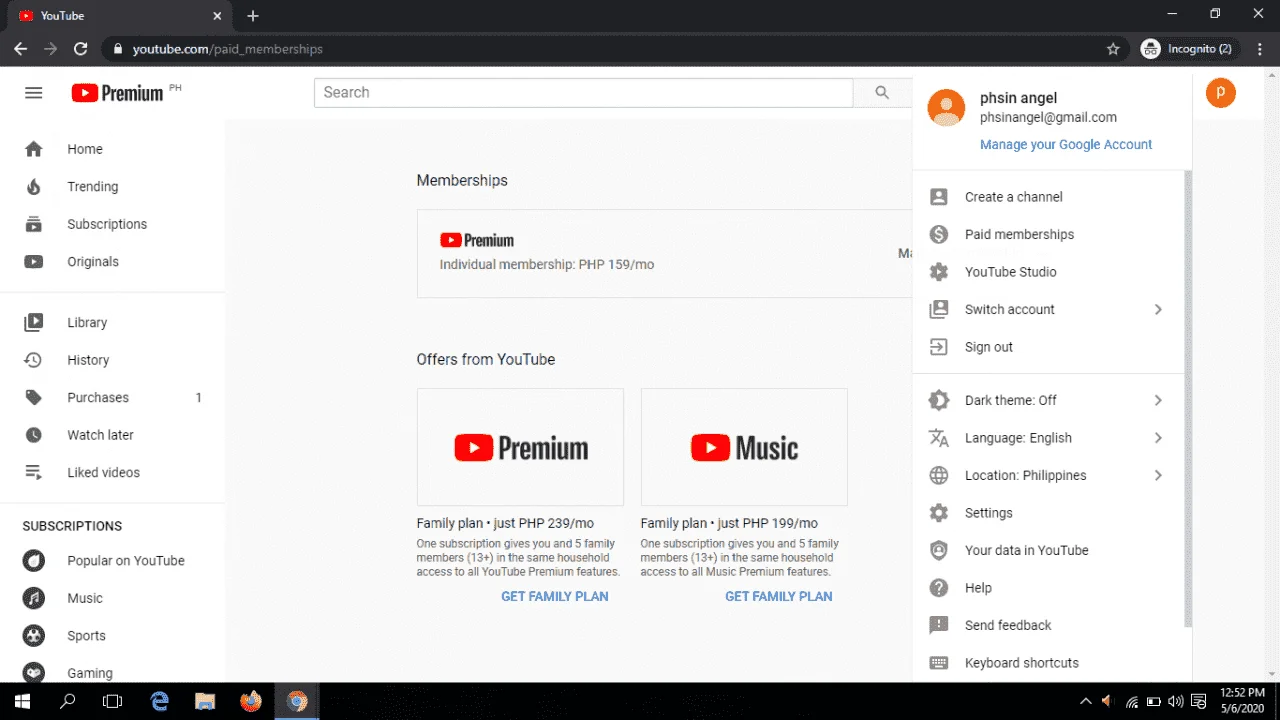Select Keyboard shortcuts menu item
1280x720 pixels.
point(1048,663)
